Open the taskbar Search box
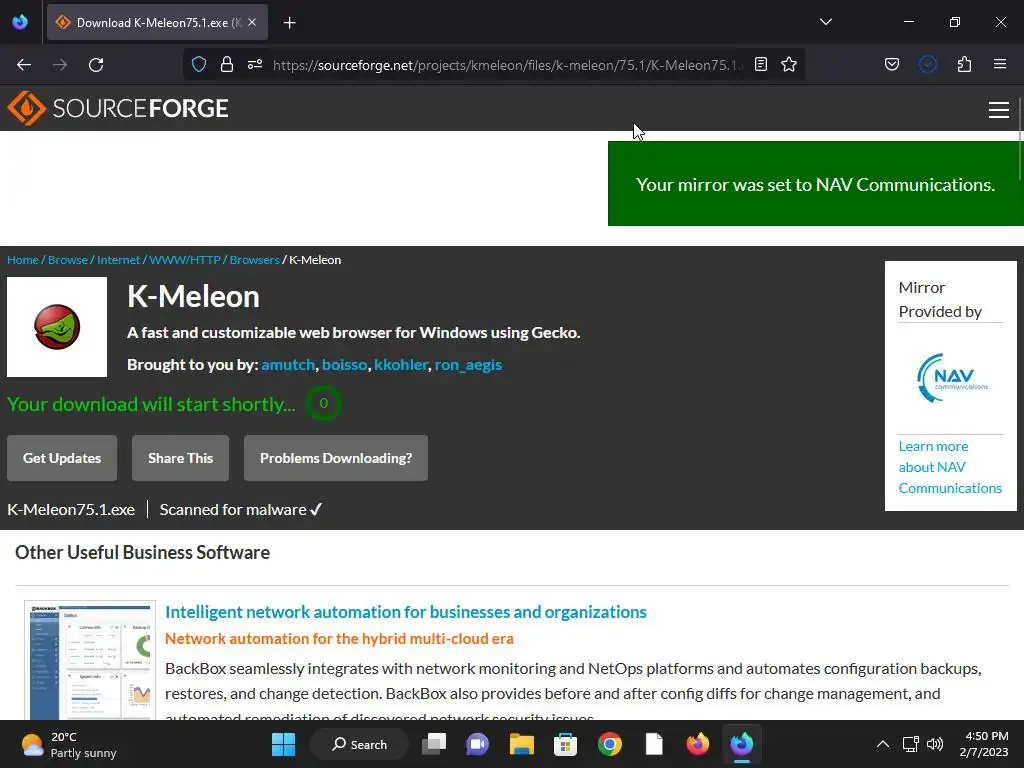The image size is (1024, 768). [359, 744]
